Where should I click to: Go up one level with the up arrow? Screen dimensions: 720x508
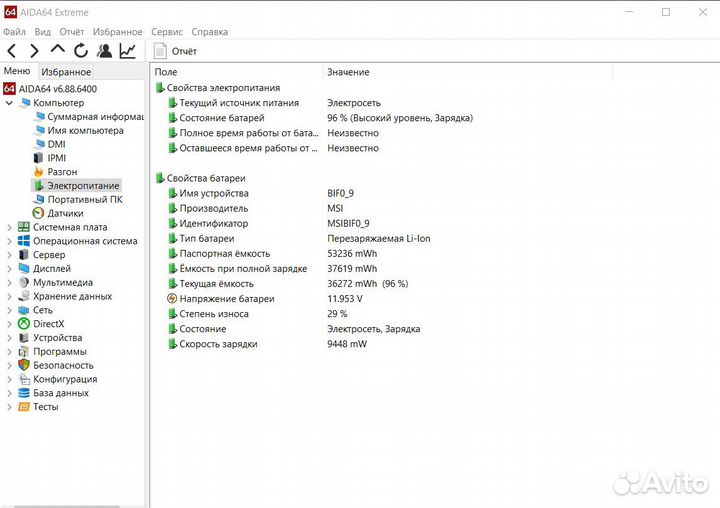(x=58, y=49)
